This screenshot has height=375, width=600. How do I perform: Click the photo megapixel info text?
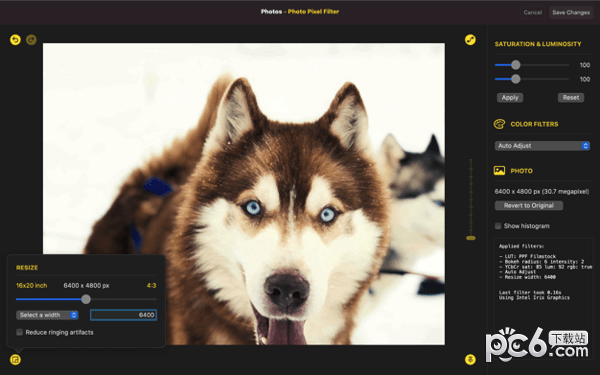[x=541, y=191]
